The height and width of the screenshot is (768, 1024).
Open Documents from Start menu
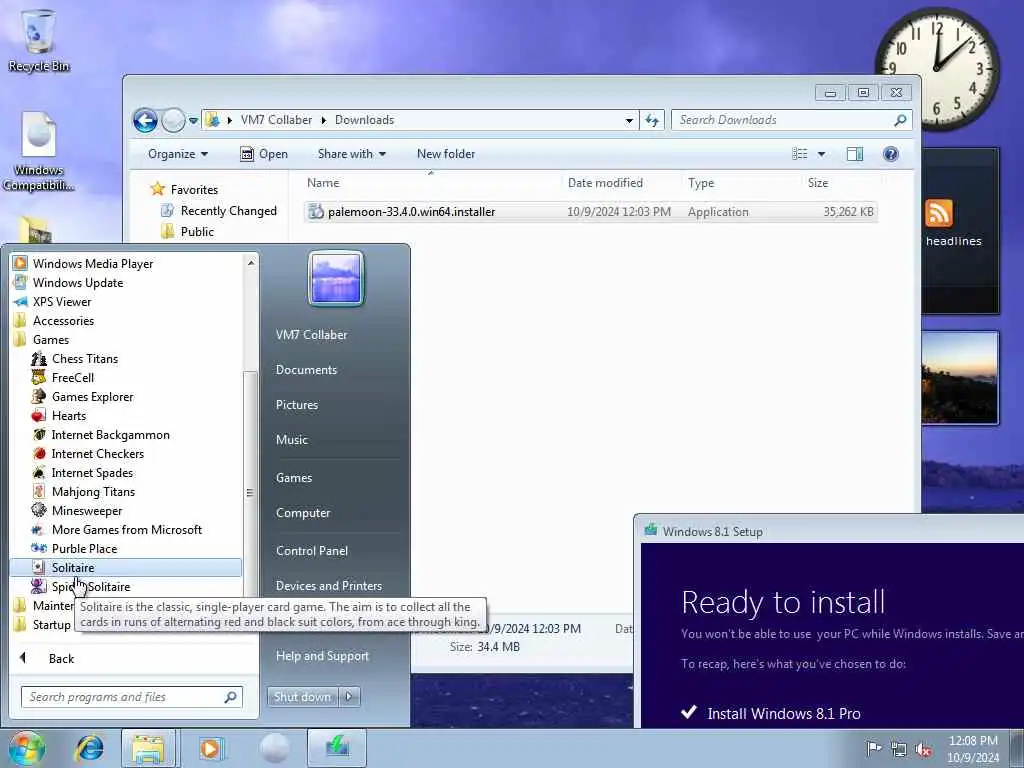tap(306, 370)
